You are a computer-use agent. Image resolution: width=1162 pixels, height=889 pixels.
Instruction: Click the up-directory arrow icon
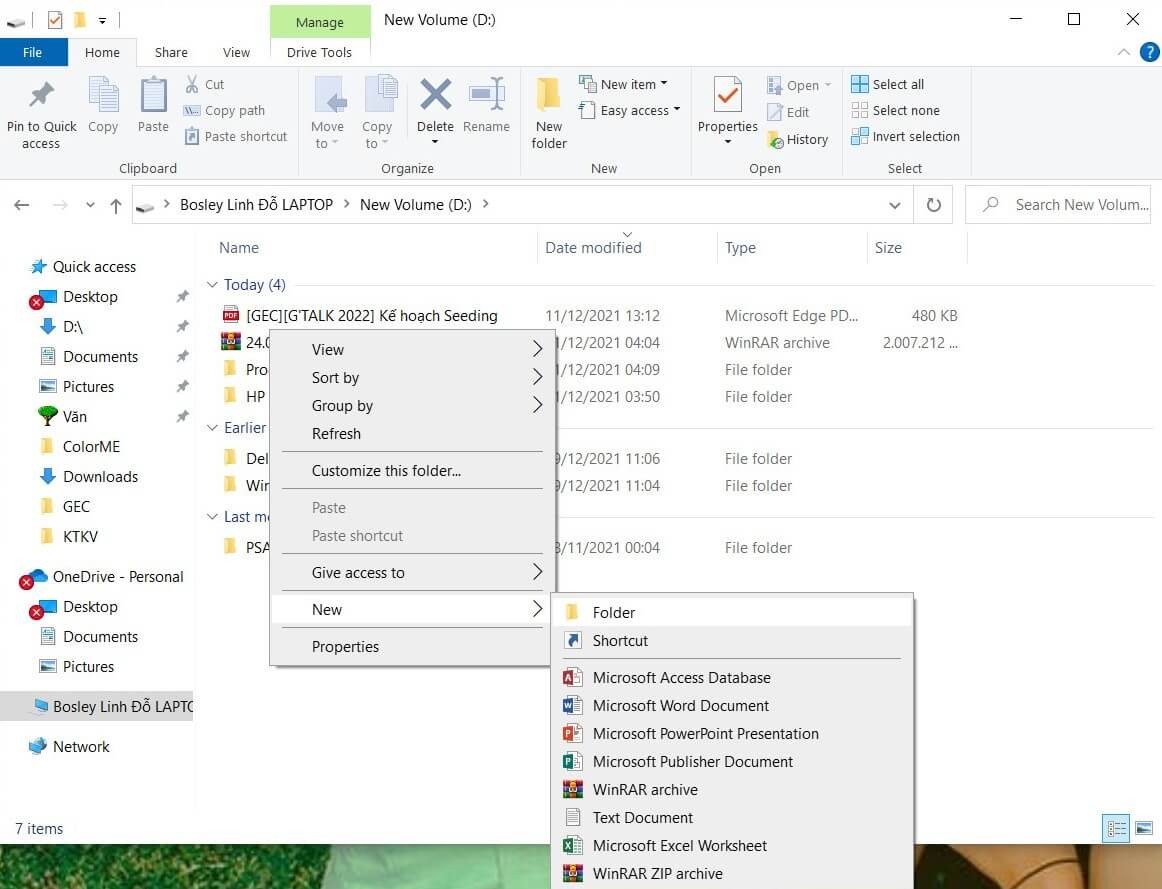click(116, 205)
